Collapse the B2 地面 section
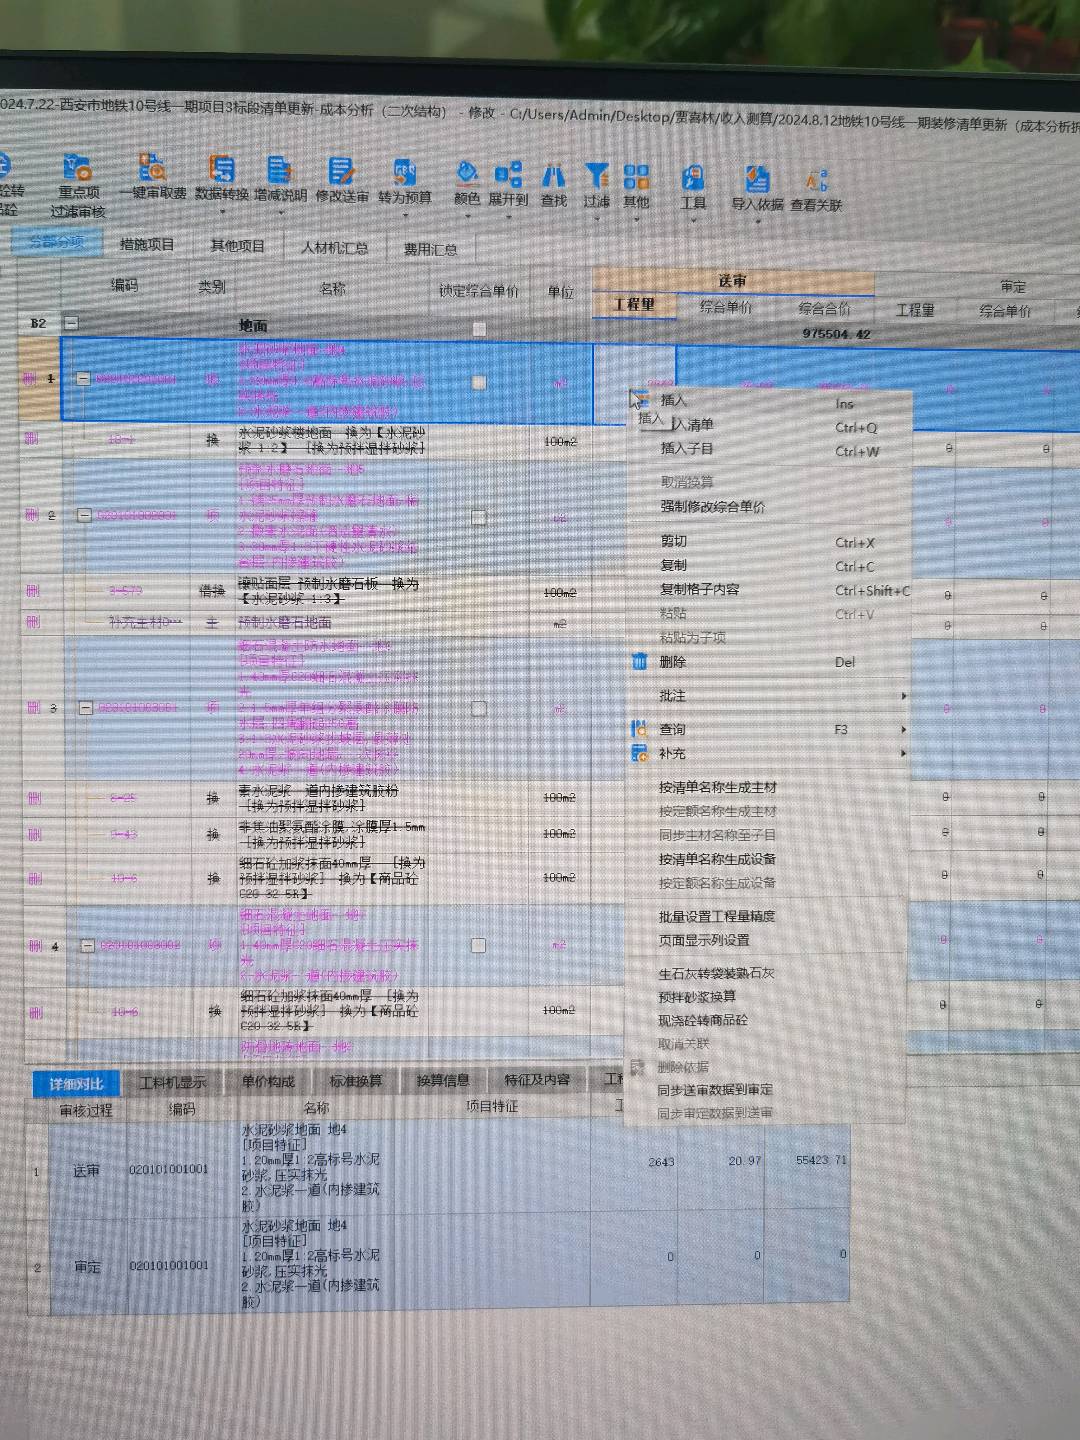The height and width of the screenshot is (1440, 1080). (x=71, y=323)
